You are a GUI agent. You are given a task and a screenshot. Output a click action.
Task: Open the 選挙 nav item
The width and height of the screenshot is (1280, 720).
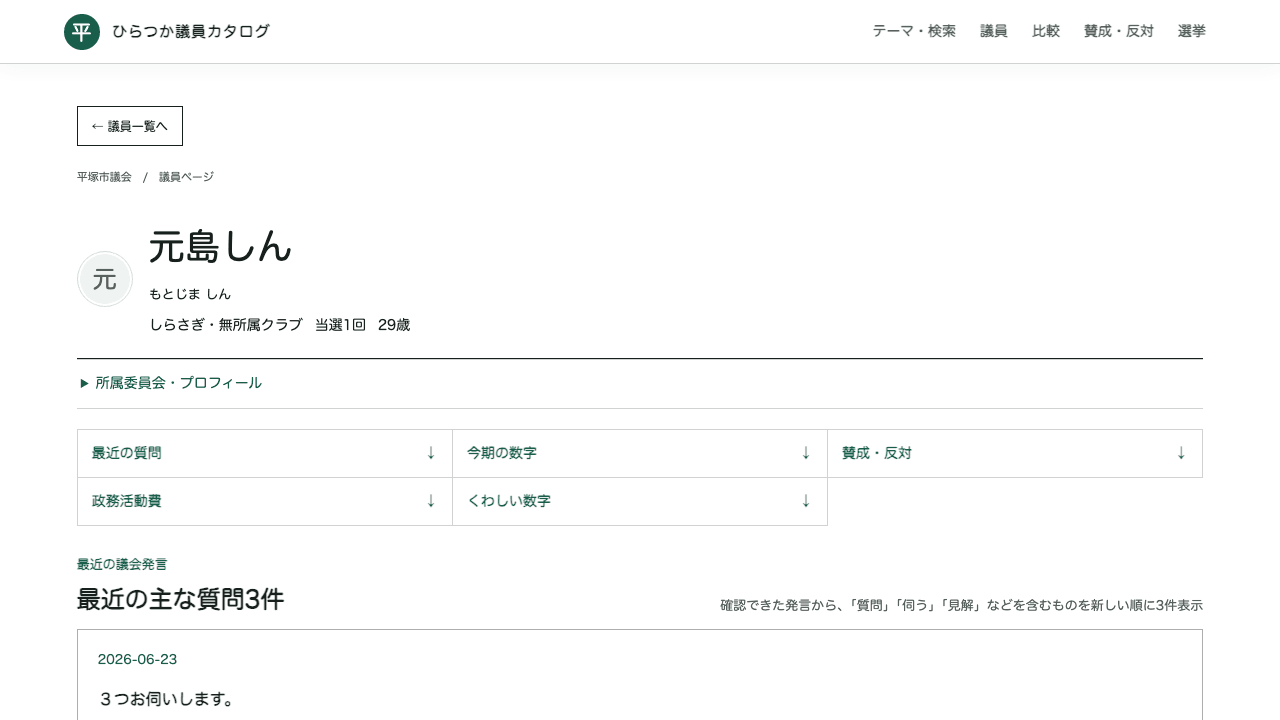pyautogui.click(x=1192, y=31)
